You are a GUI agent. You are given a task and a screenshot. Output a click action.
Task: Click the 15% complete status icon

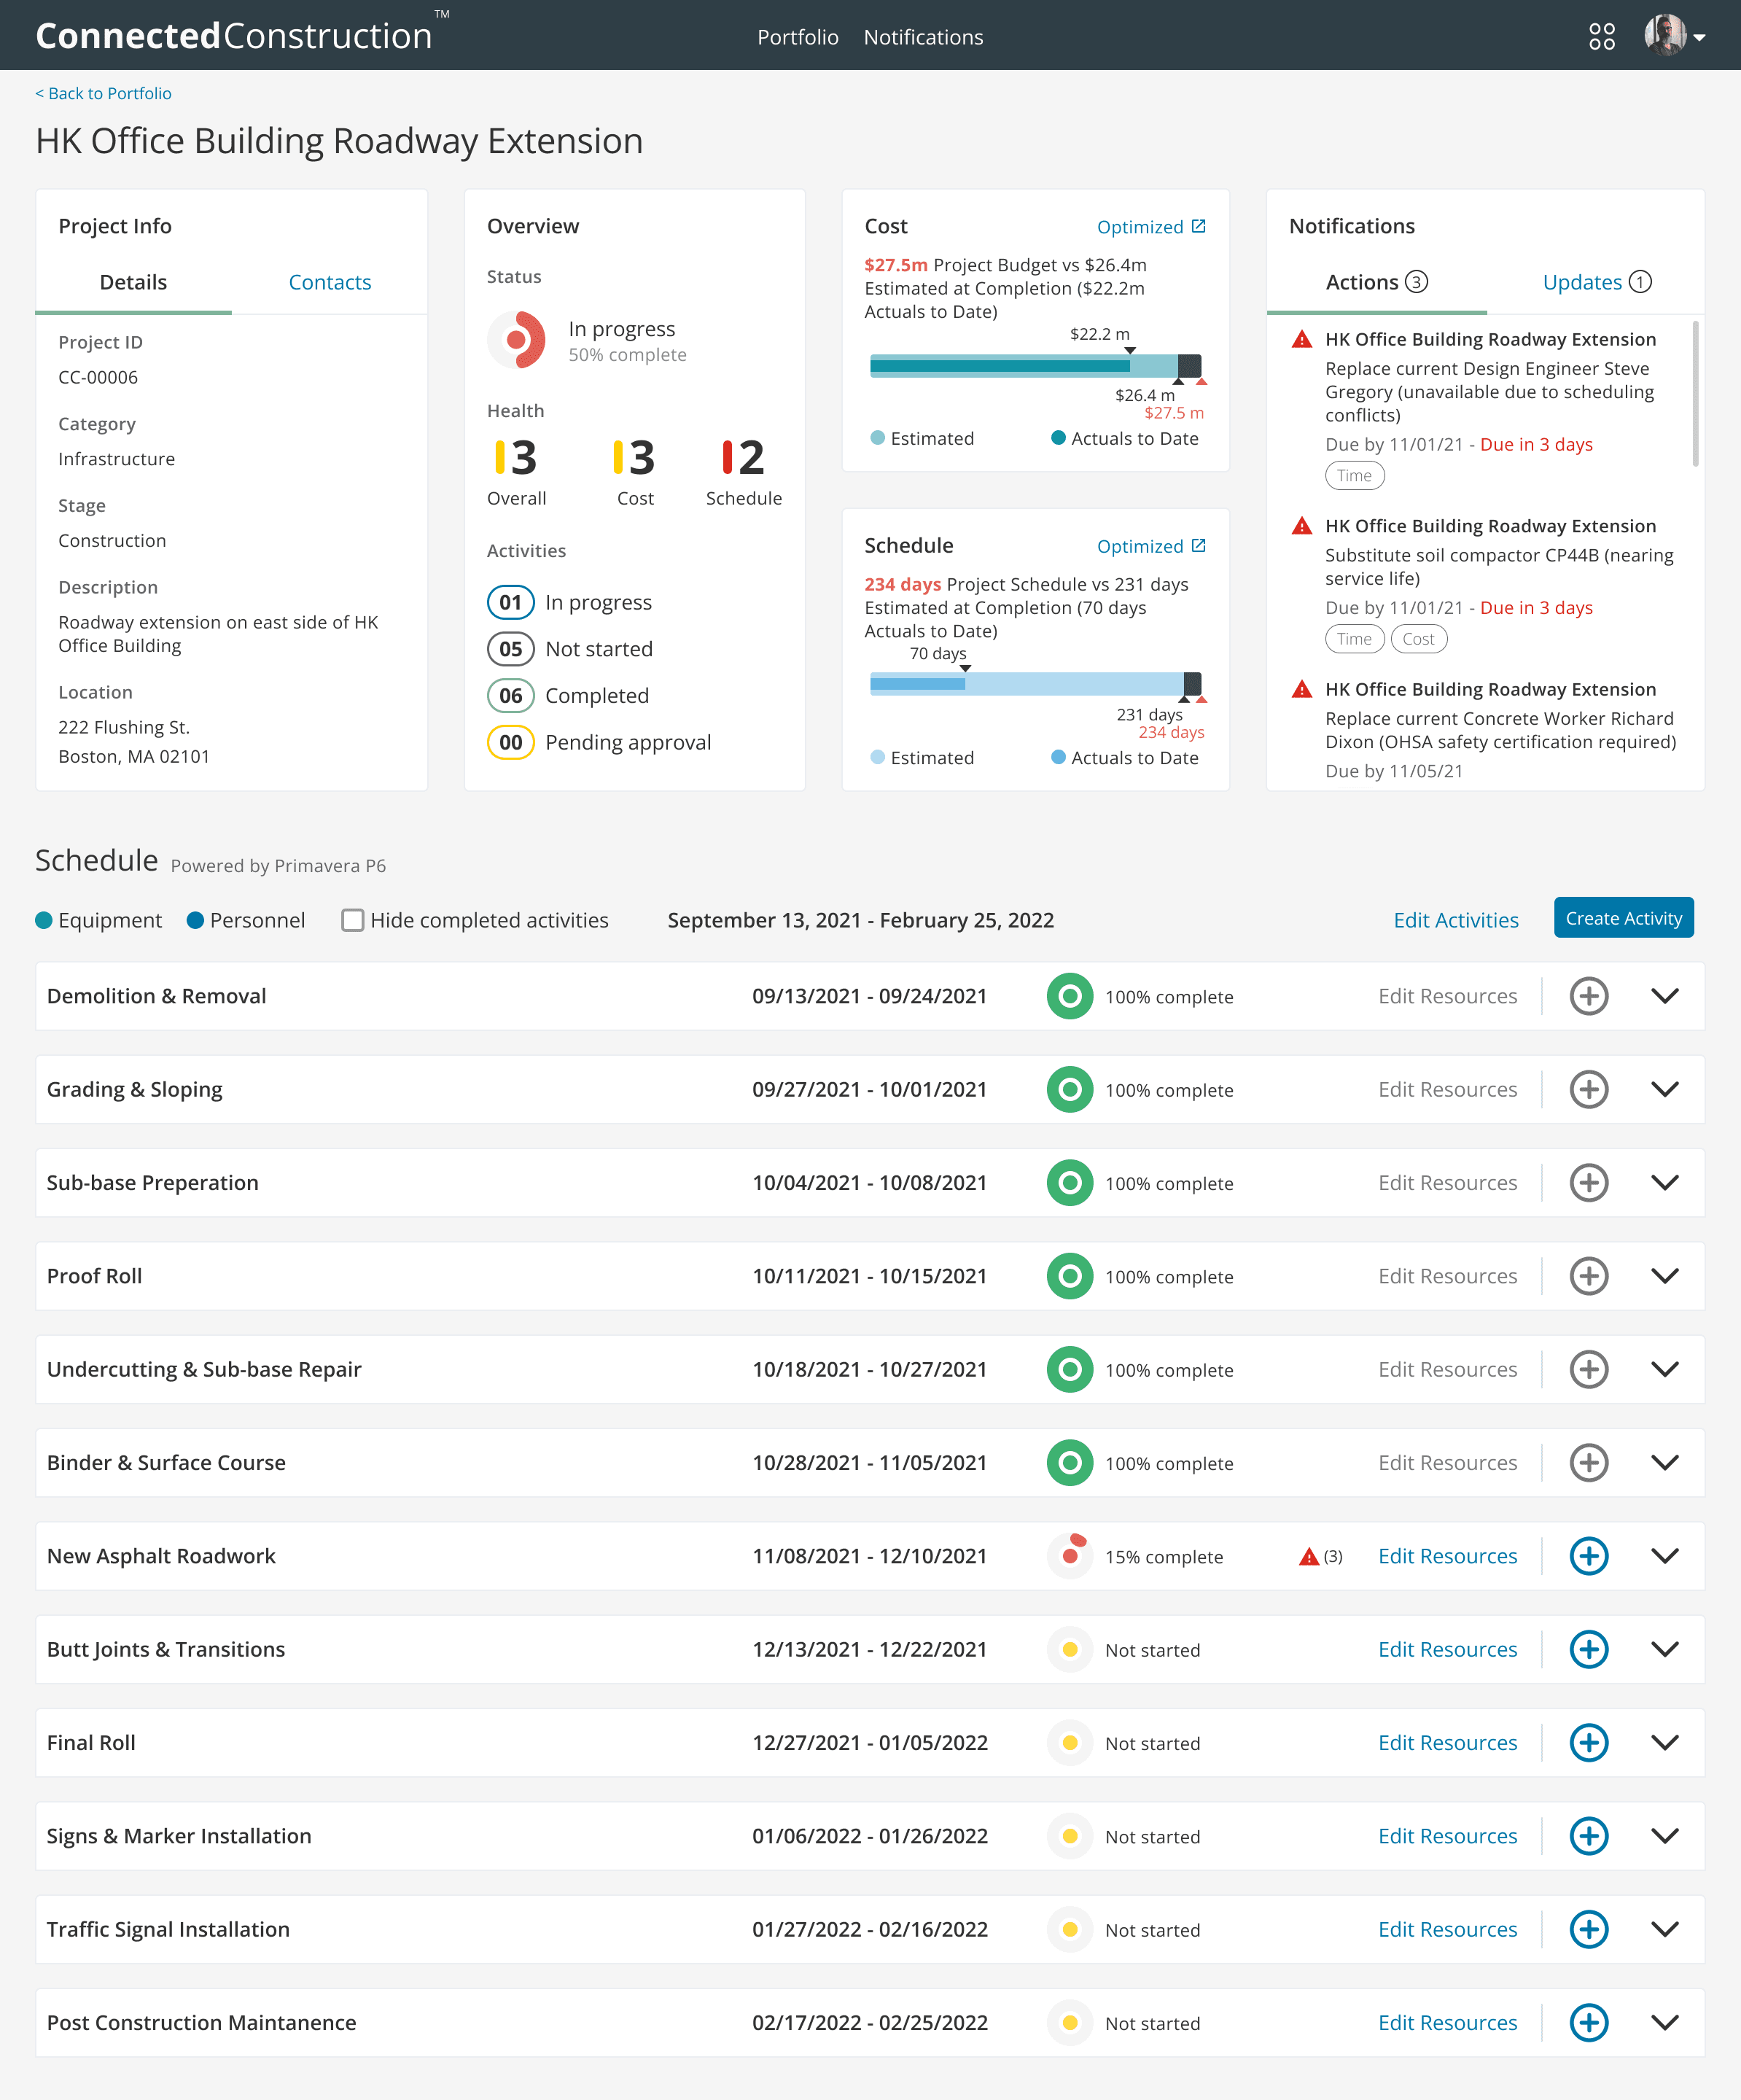pos(1070,1555)
